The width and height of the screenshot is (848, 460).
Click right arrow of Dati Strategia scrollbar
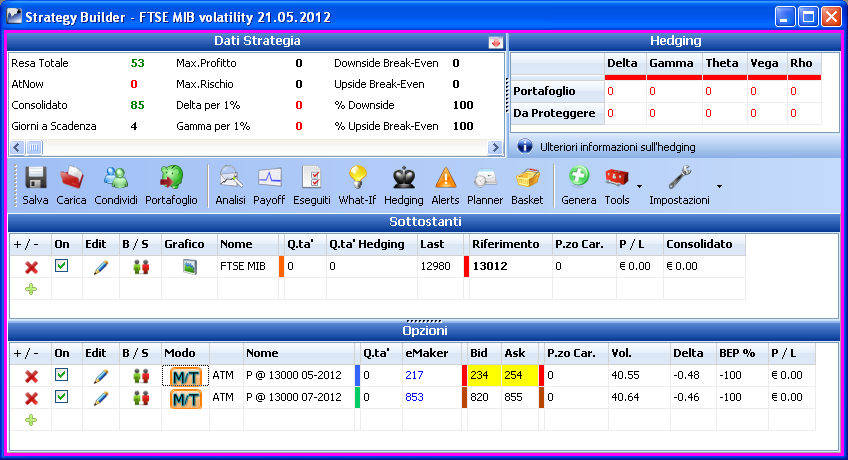pos(494,147)
